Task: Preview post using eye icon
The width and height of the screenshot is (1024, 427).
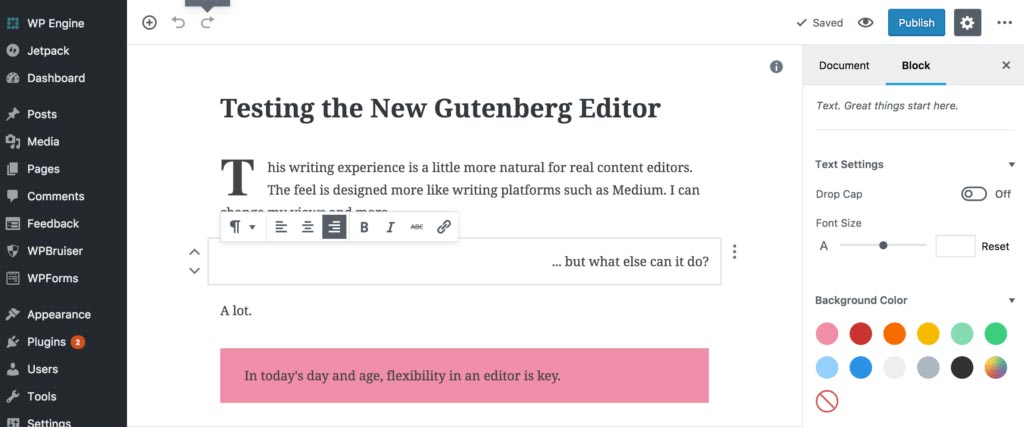Action: click(865, 23)
